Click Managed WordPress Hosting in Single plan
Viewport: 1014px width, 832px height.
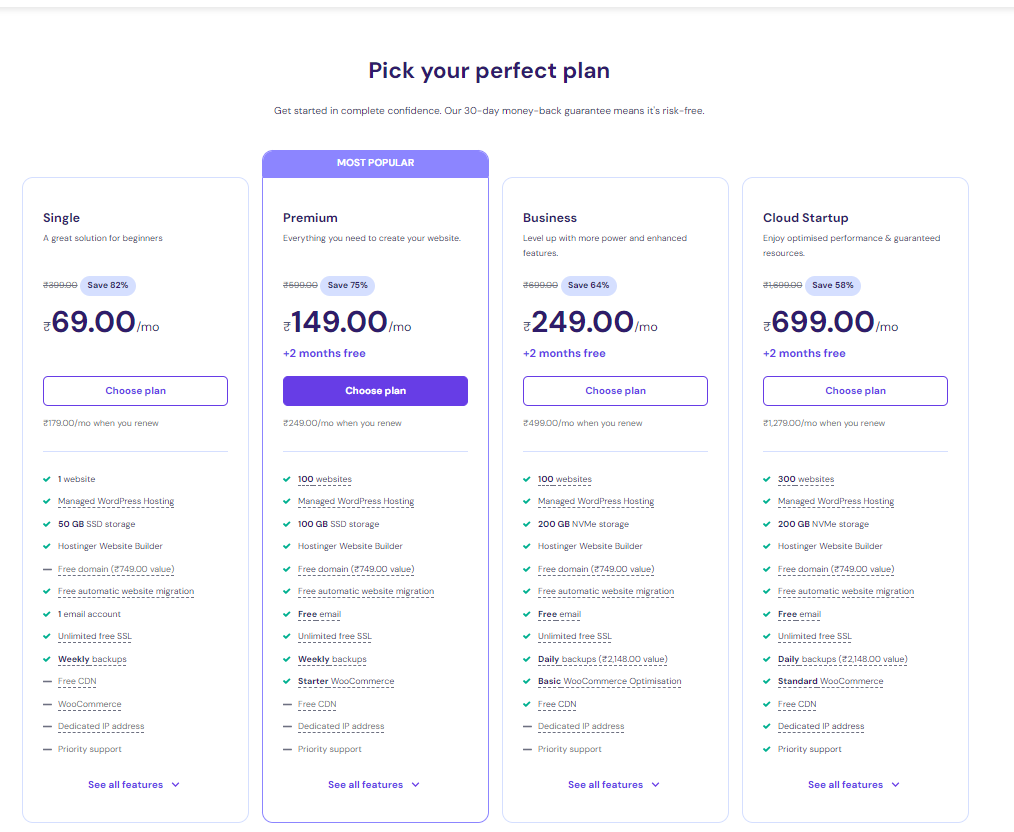pos(116,502)
